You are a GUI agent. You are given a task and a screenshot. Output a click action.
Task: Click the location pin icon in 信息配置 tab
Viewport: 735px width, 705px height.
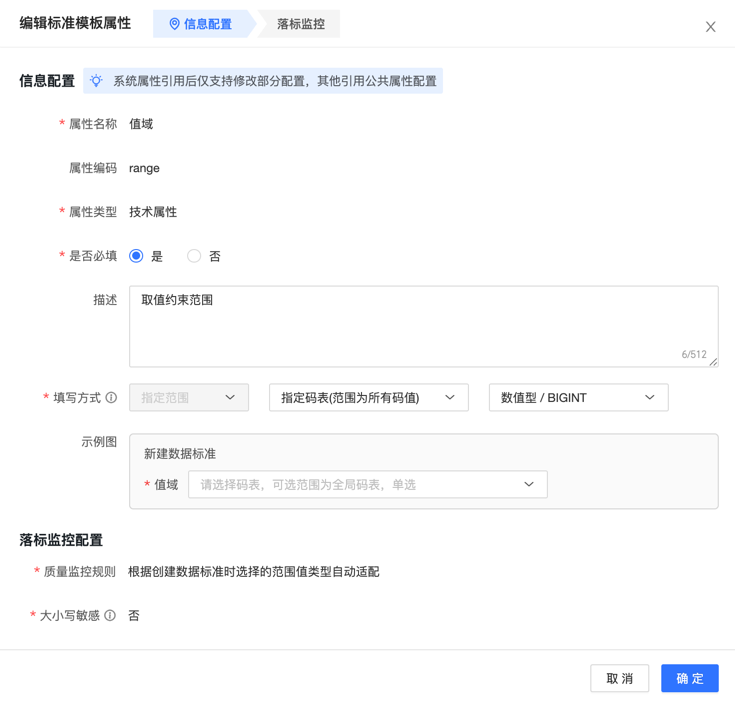point(174,24)
